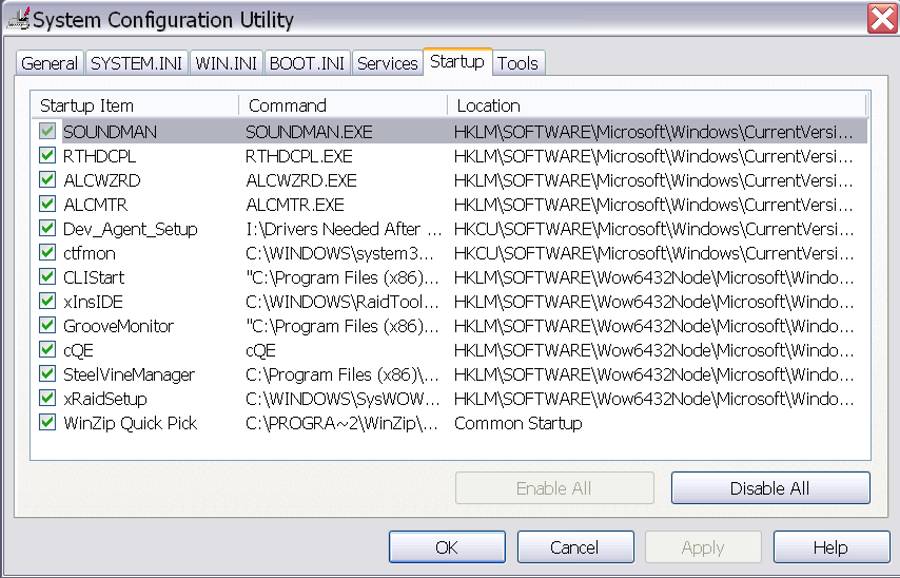
Task: Click the xRaidSetup item name
Action: [105, 398]
